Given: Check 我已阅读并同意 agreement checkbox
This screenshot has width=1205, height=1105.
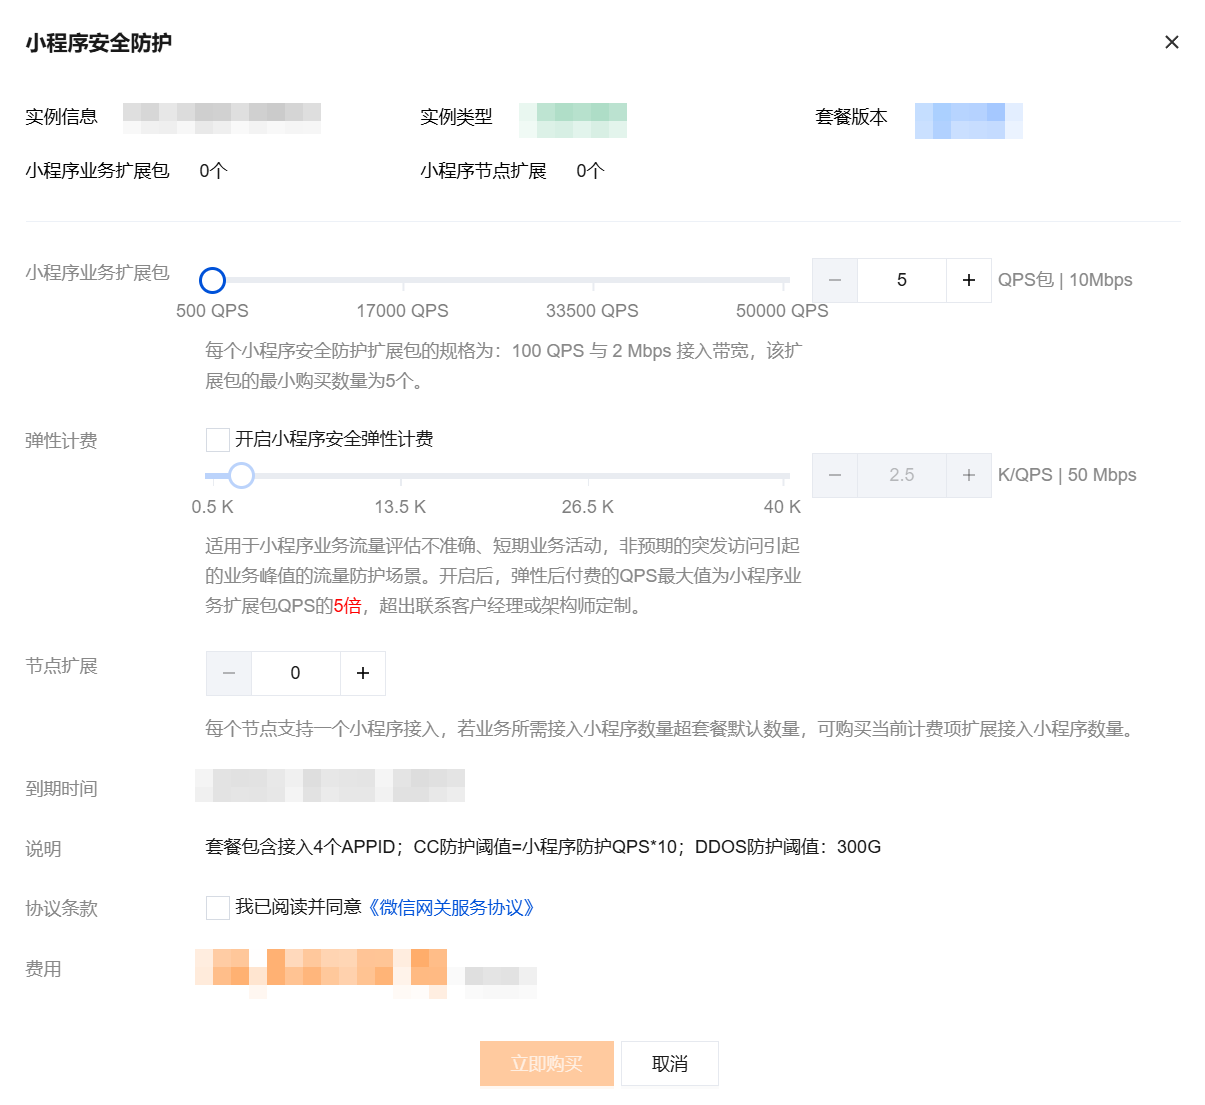Looking at the screenshot, I should [217, 907].
